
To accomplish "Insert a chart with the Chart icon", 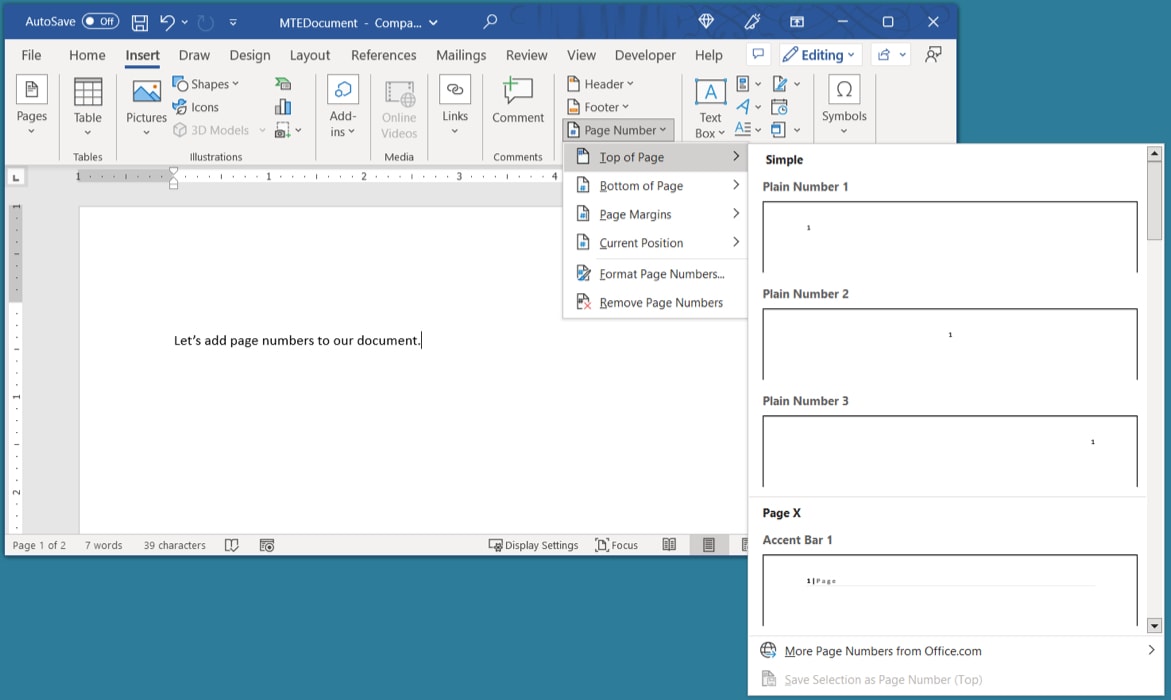I will click(283, 107).
